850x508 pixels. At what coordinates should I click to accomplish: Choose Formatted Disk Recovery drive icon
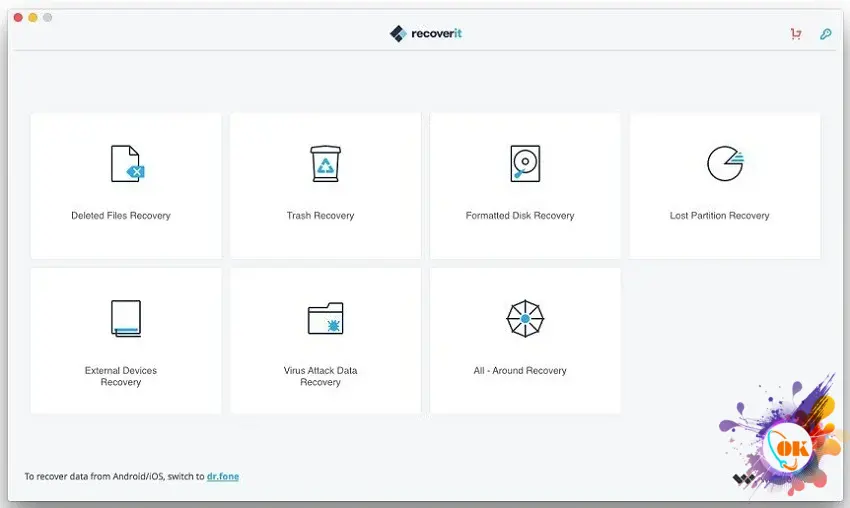[x=525, y=163]
